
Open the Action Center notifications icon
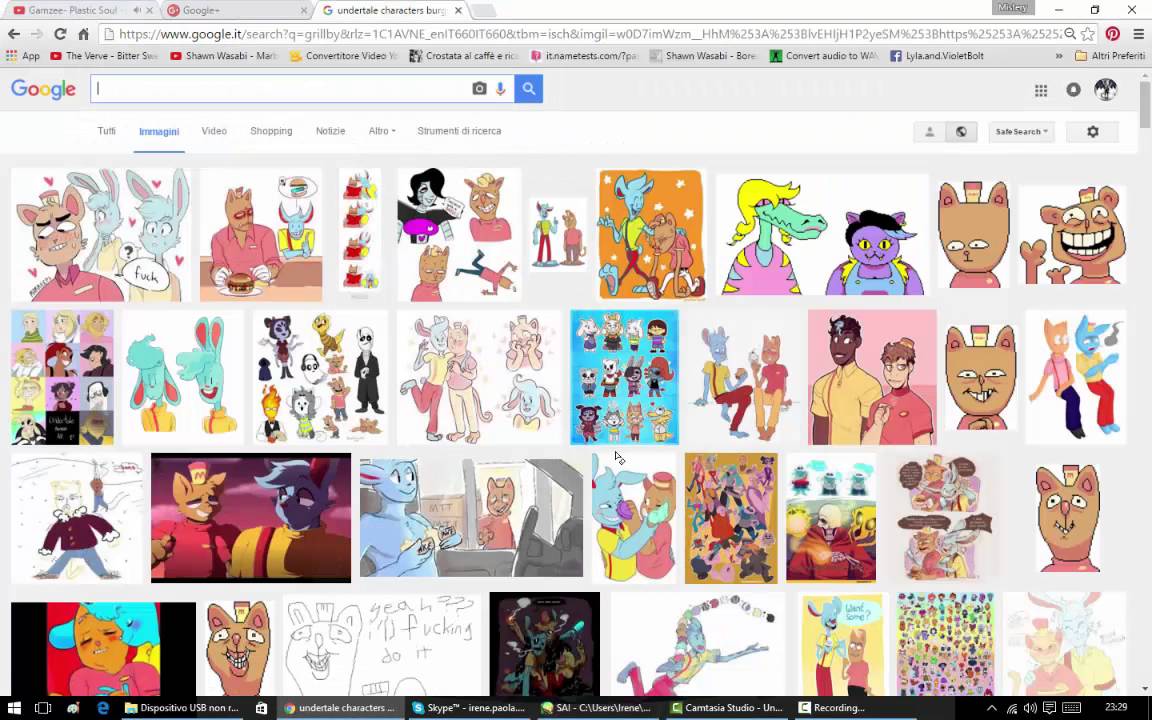tap(1049, 708)
